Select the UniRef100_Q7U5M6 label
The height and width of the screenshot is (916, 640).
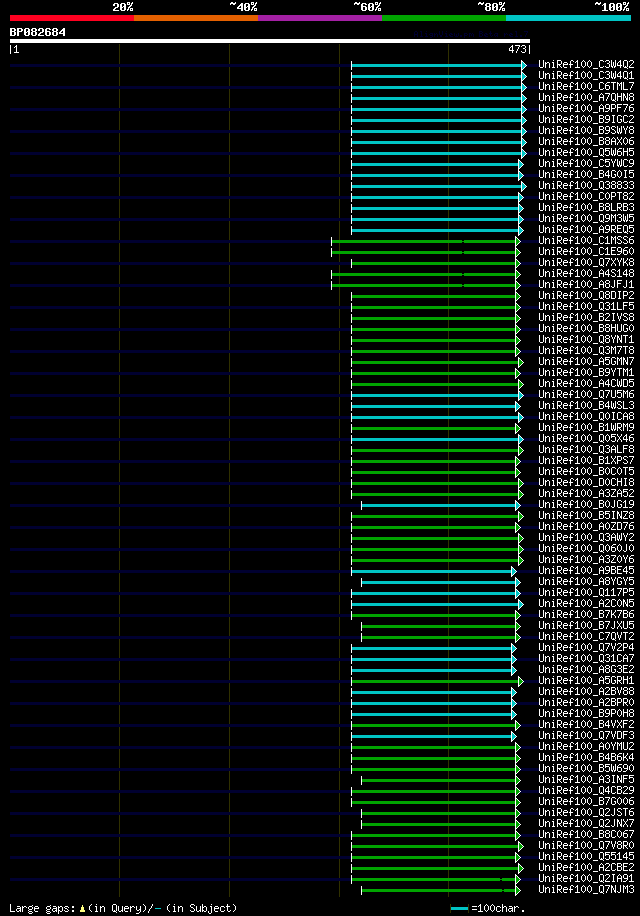pos(586,395)
